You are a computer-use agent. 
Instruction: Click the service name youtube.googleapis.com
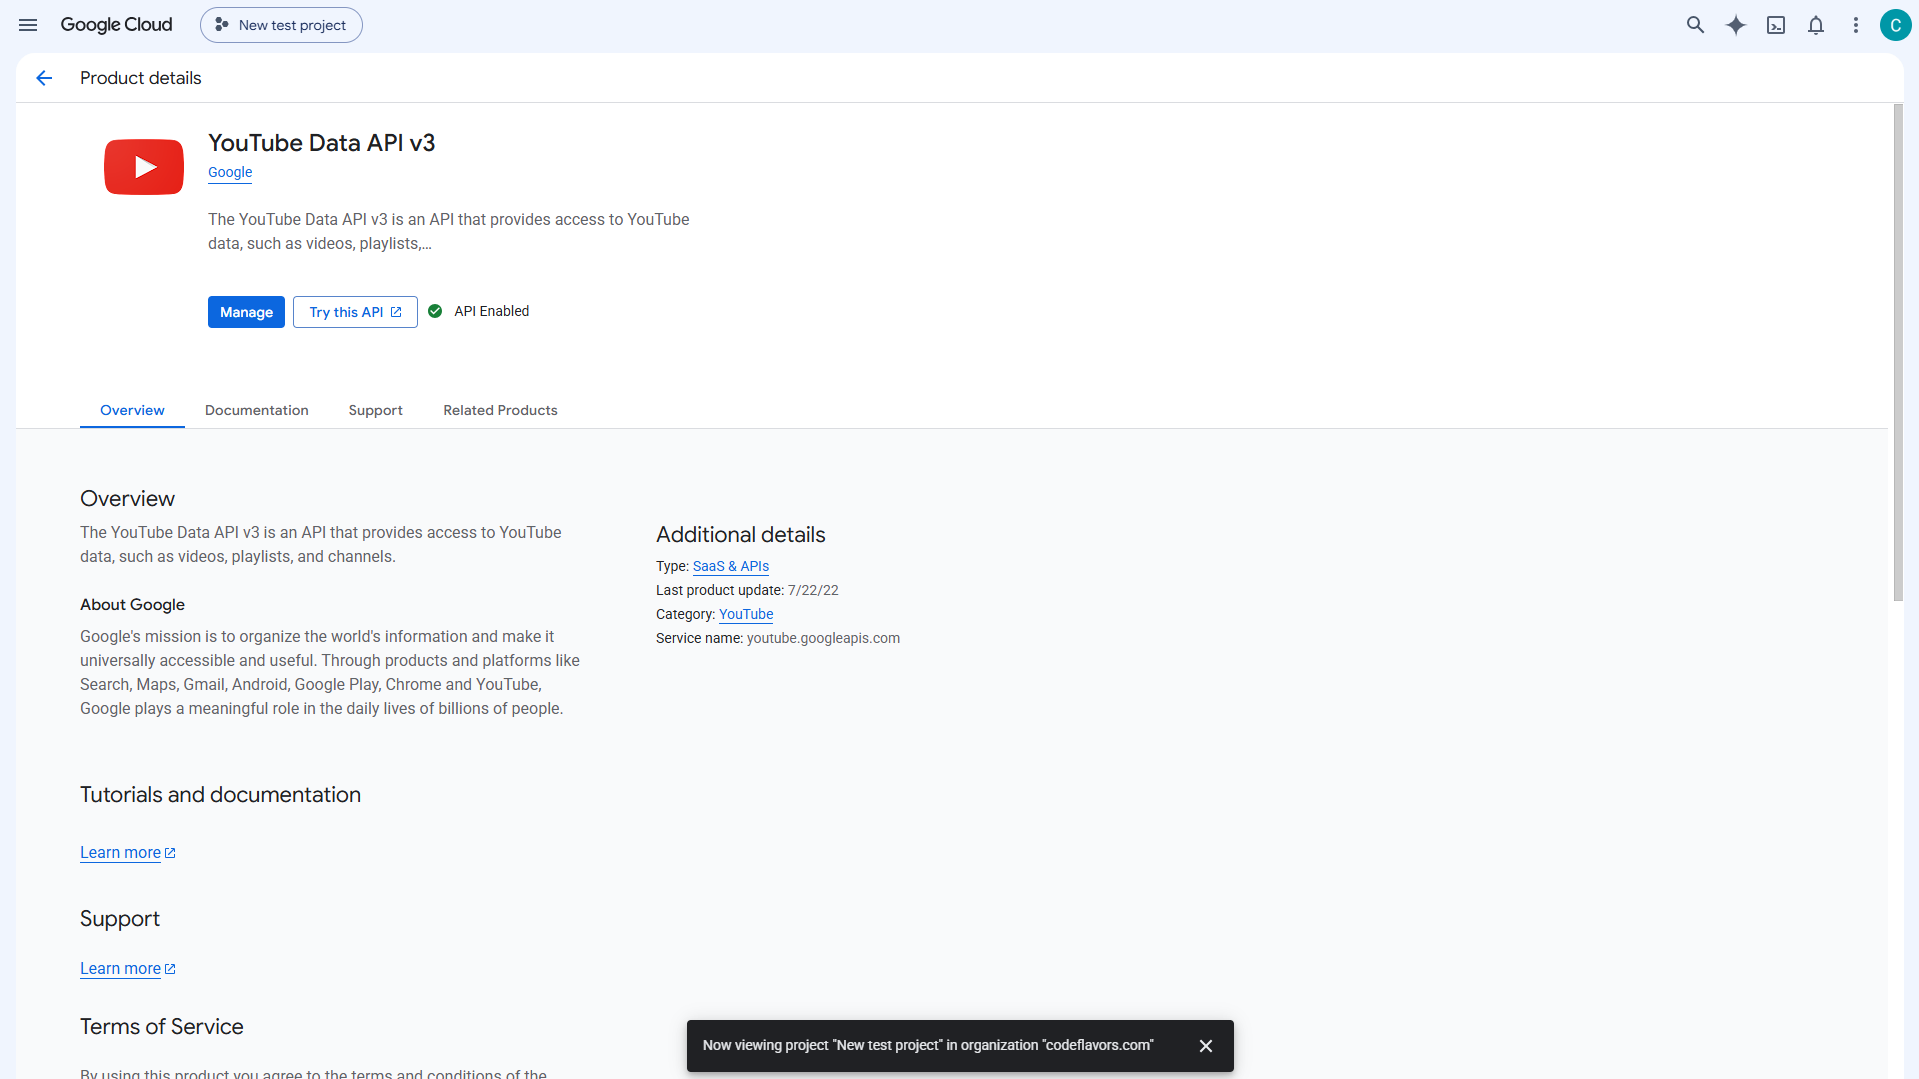pos(823,638)
